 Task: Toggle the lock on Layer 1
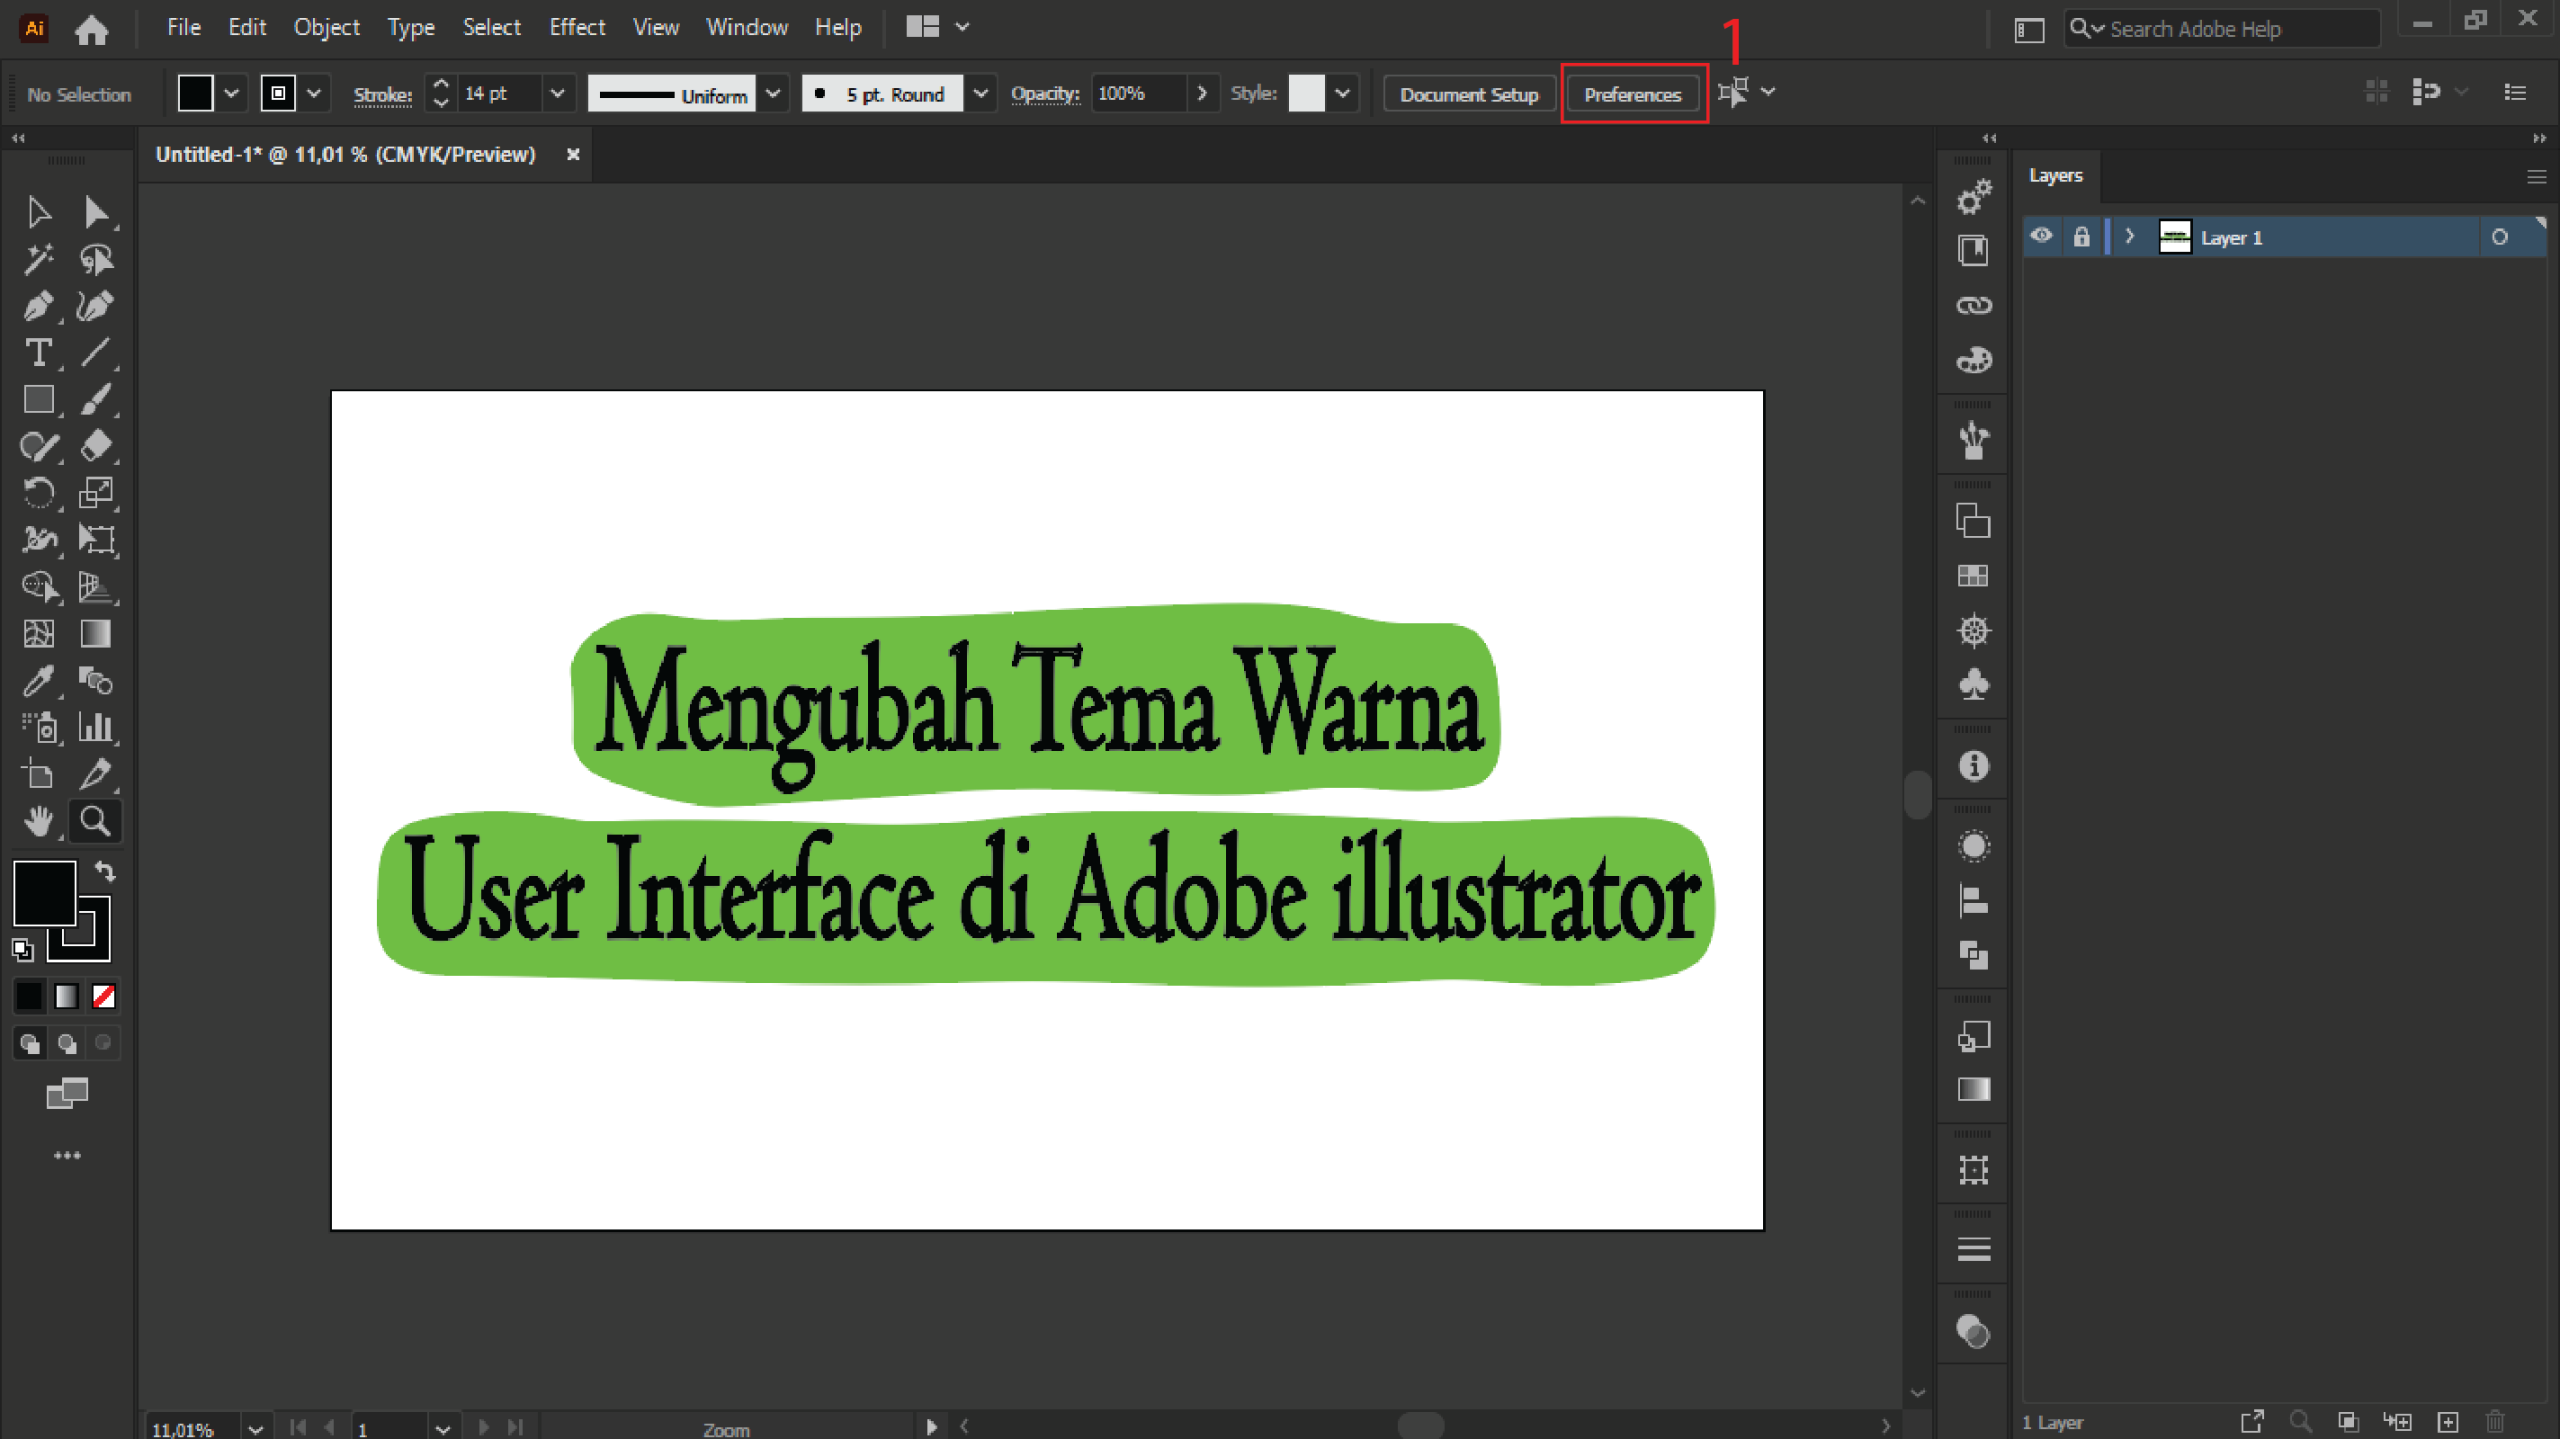point(2081,237)
